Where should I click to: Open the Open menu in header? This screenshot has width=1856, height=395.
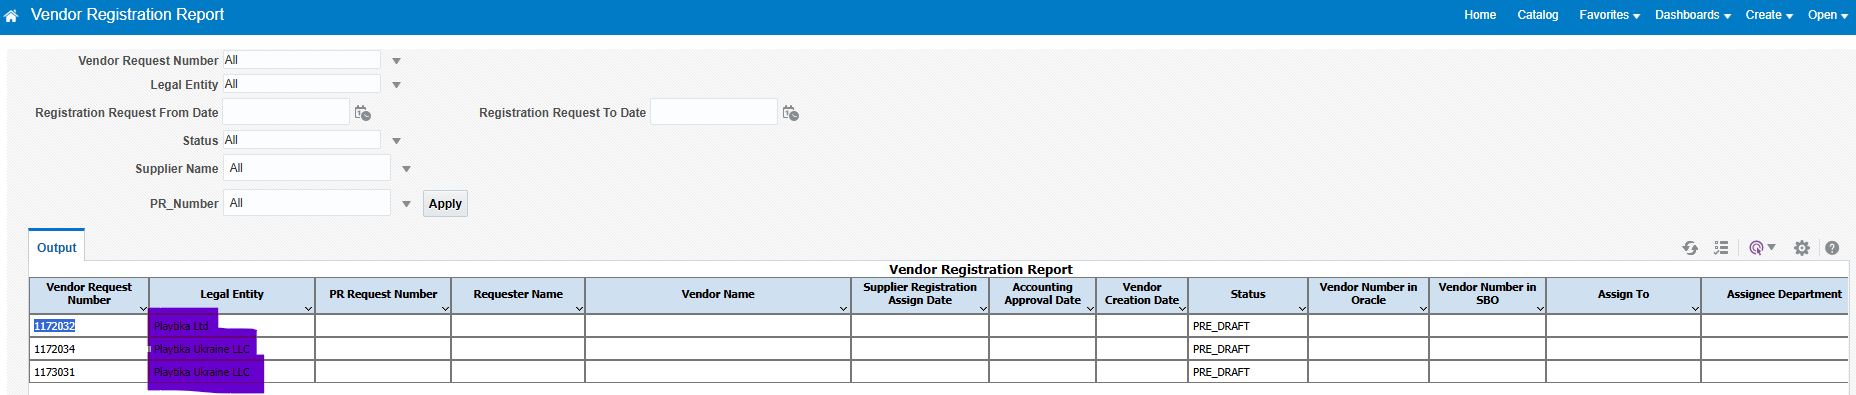pos(1828,15)
